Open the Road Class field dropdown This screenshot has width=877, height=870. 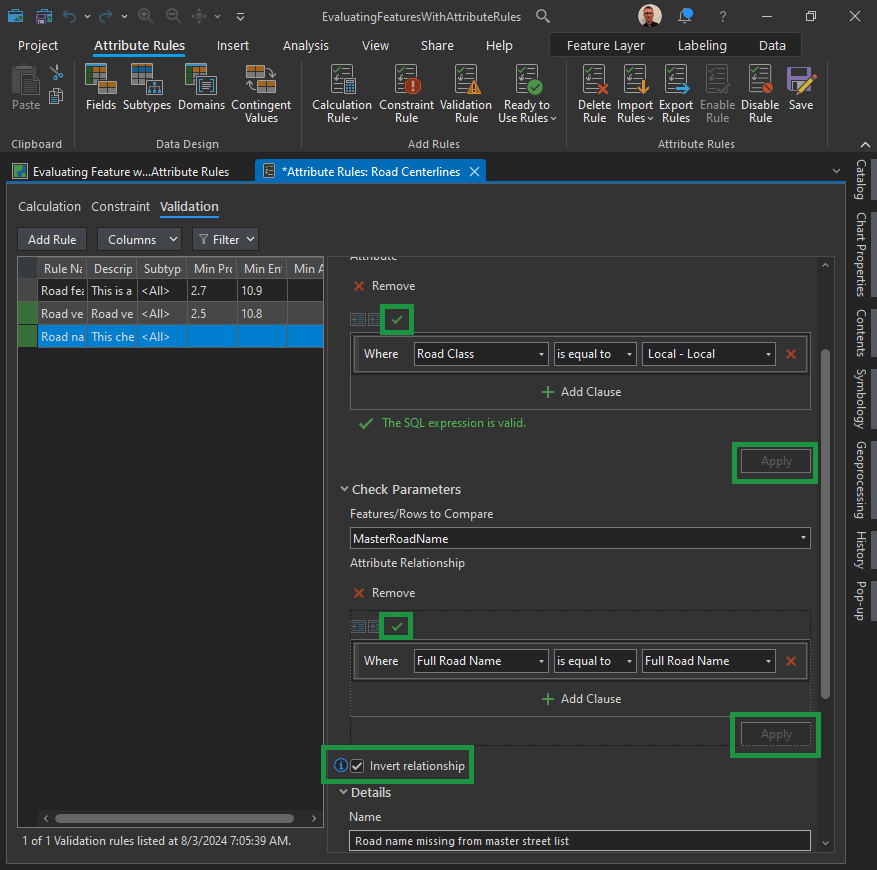[481, 354]
